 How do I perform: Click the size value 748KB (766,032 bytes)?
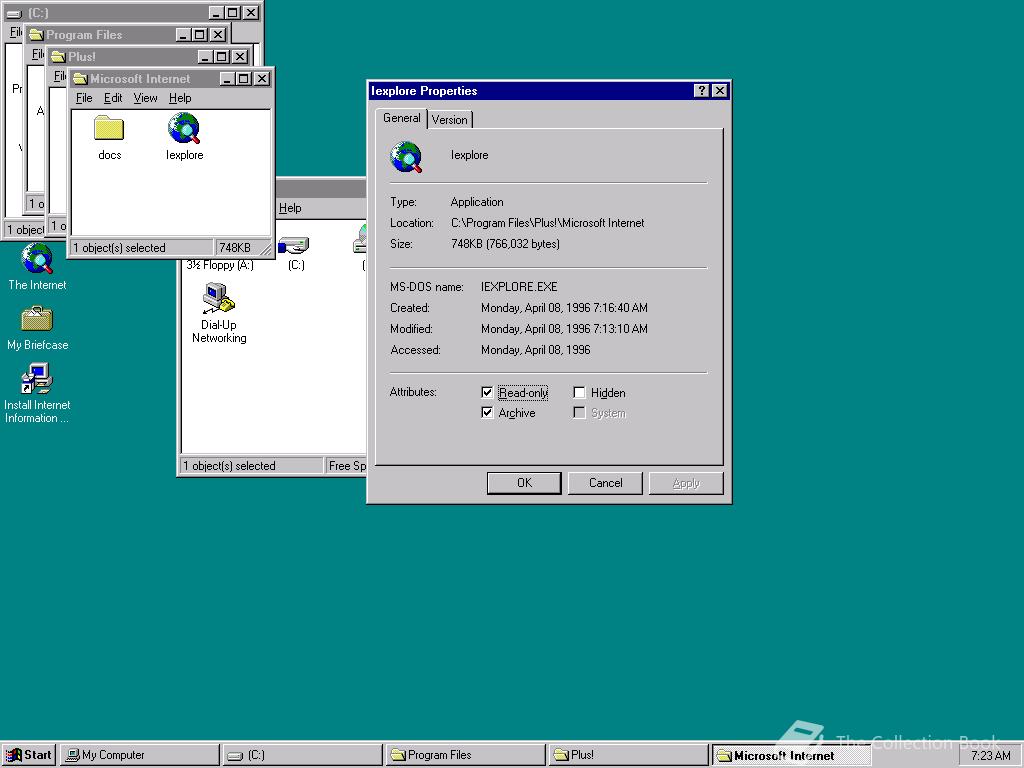pos(505,244)
